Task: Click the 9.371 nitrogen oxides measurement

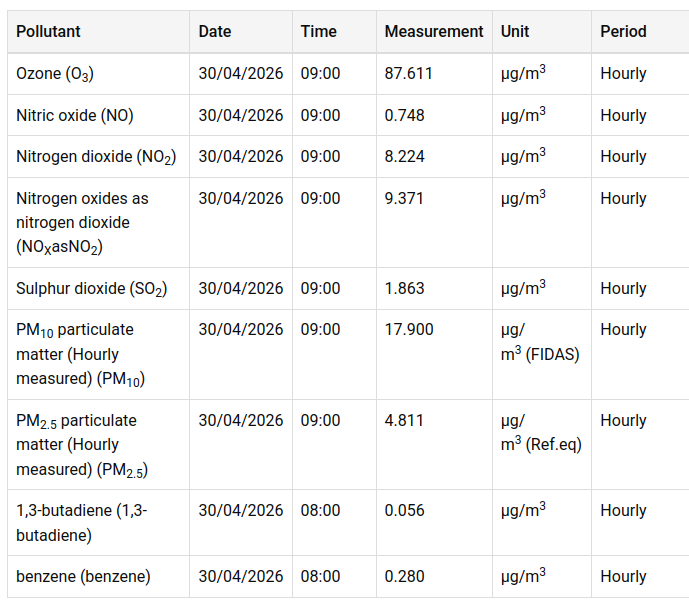Action: point(404,199)
